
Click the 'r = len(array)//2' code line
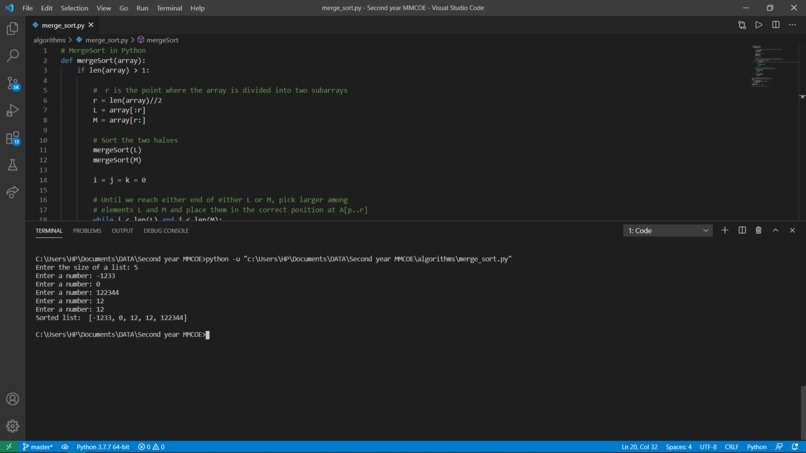point(127,100)
